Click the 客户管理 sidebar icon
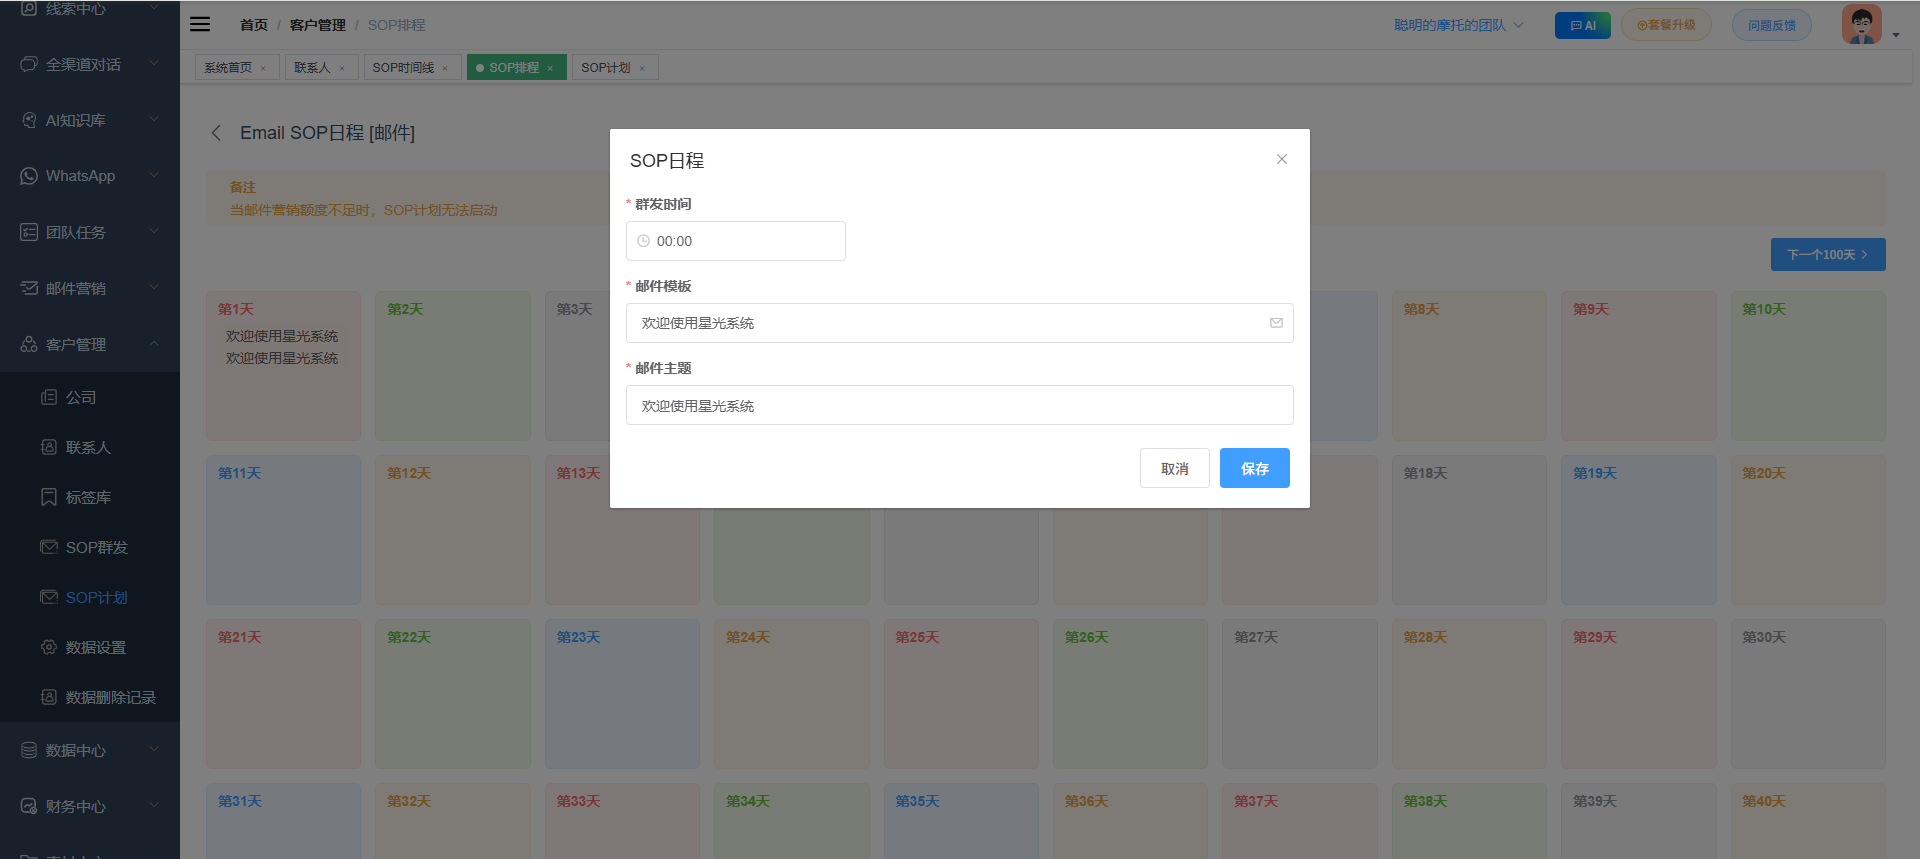Image resolution: width=1920 pixels, height=859 pixels. (x=29, y=344)
